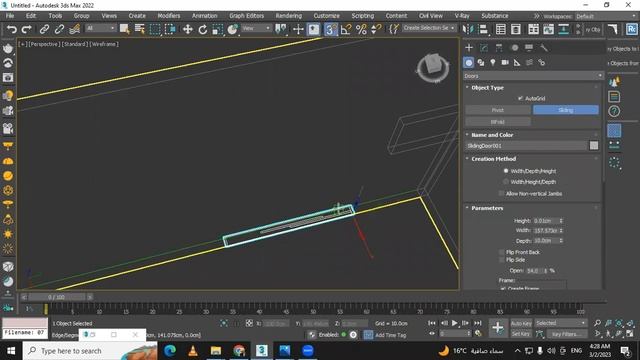The image size is (640, 360).
Task: Switch to Helpers category icon
Action: tap(517, 62)
